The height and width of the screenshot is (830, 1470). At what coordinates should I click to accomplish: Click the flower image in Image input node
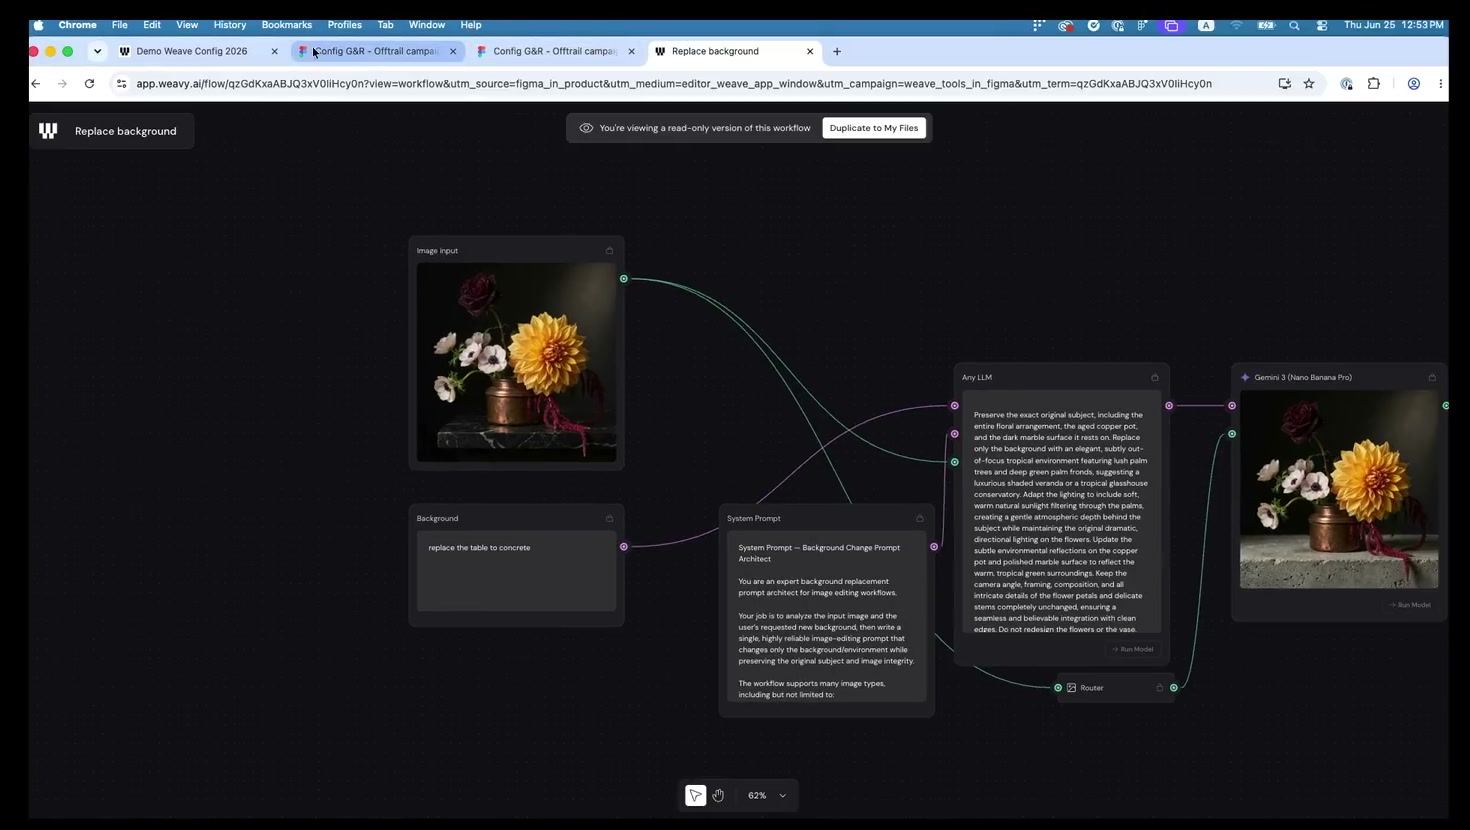tap(516, 362)
